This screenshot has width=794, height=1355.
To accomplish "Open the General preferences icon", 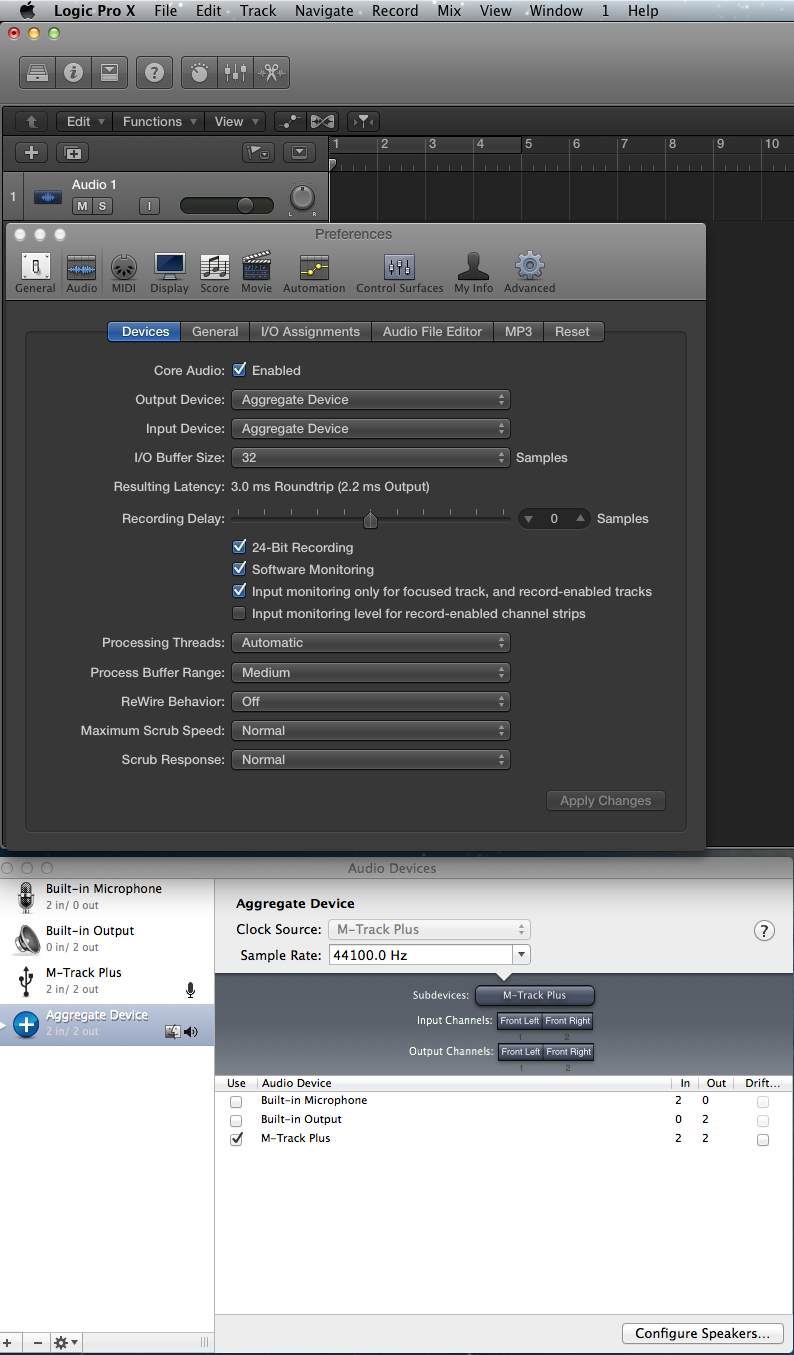I will [x=35, y=272].
